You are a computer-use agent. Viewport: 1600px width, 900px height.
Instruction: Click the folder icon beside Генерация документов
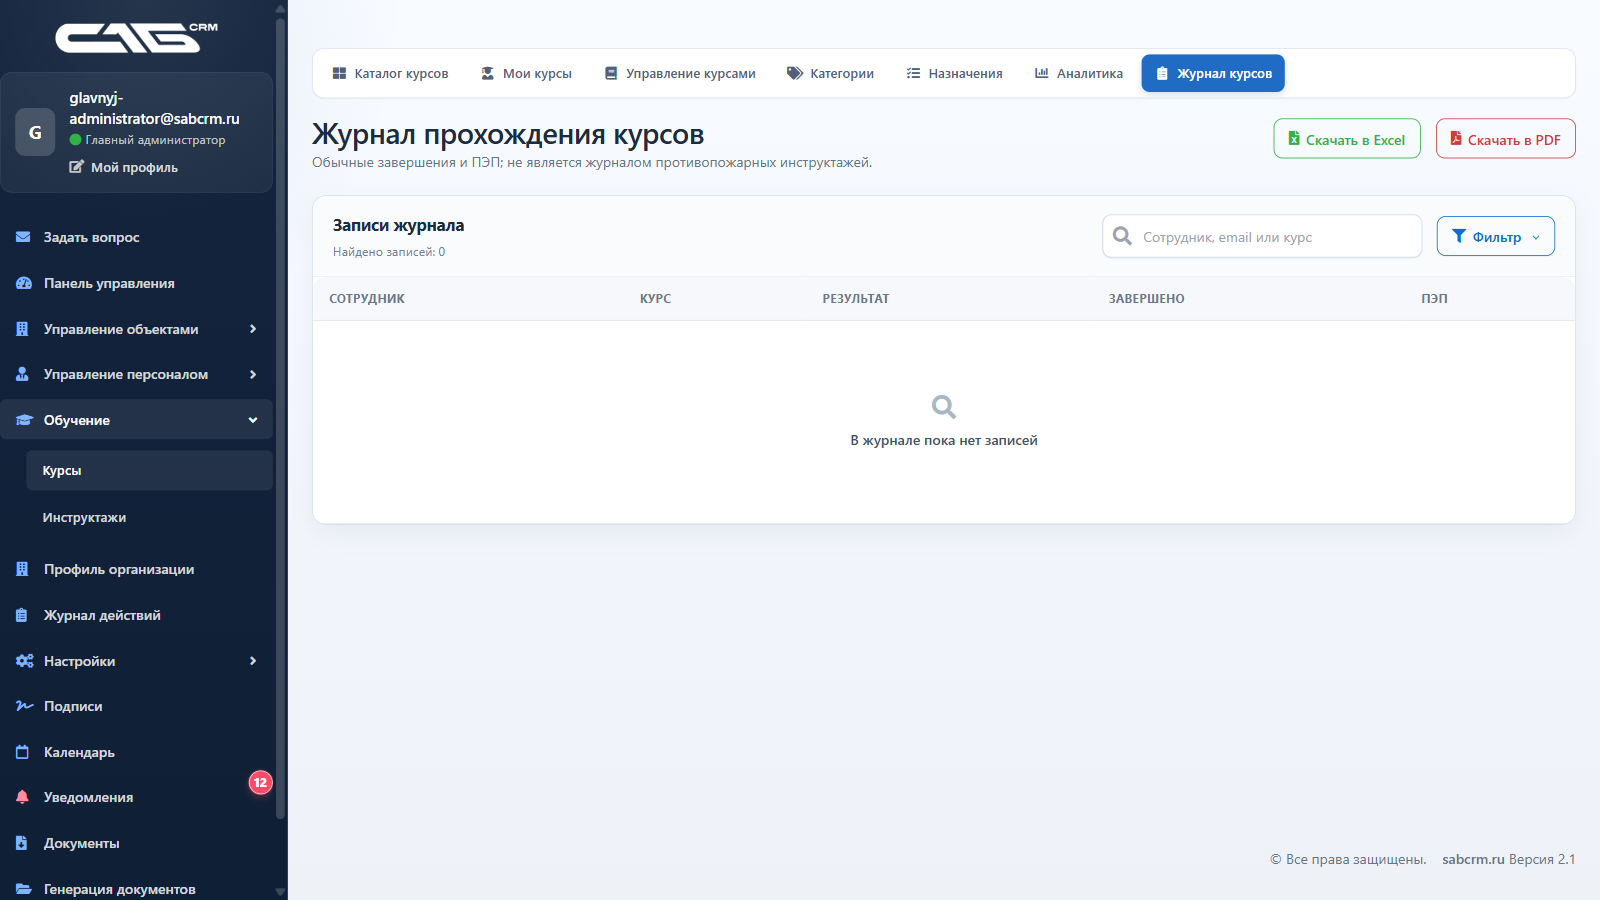coord(23,889)
